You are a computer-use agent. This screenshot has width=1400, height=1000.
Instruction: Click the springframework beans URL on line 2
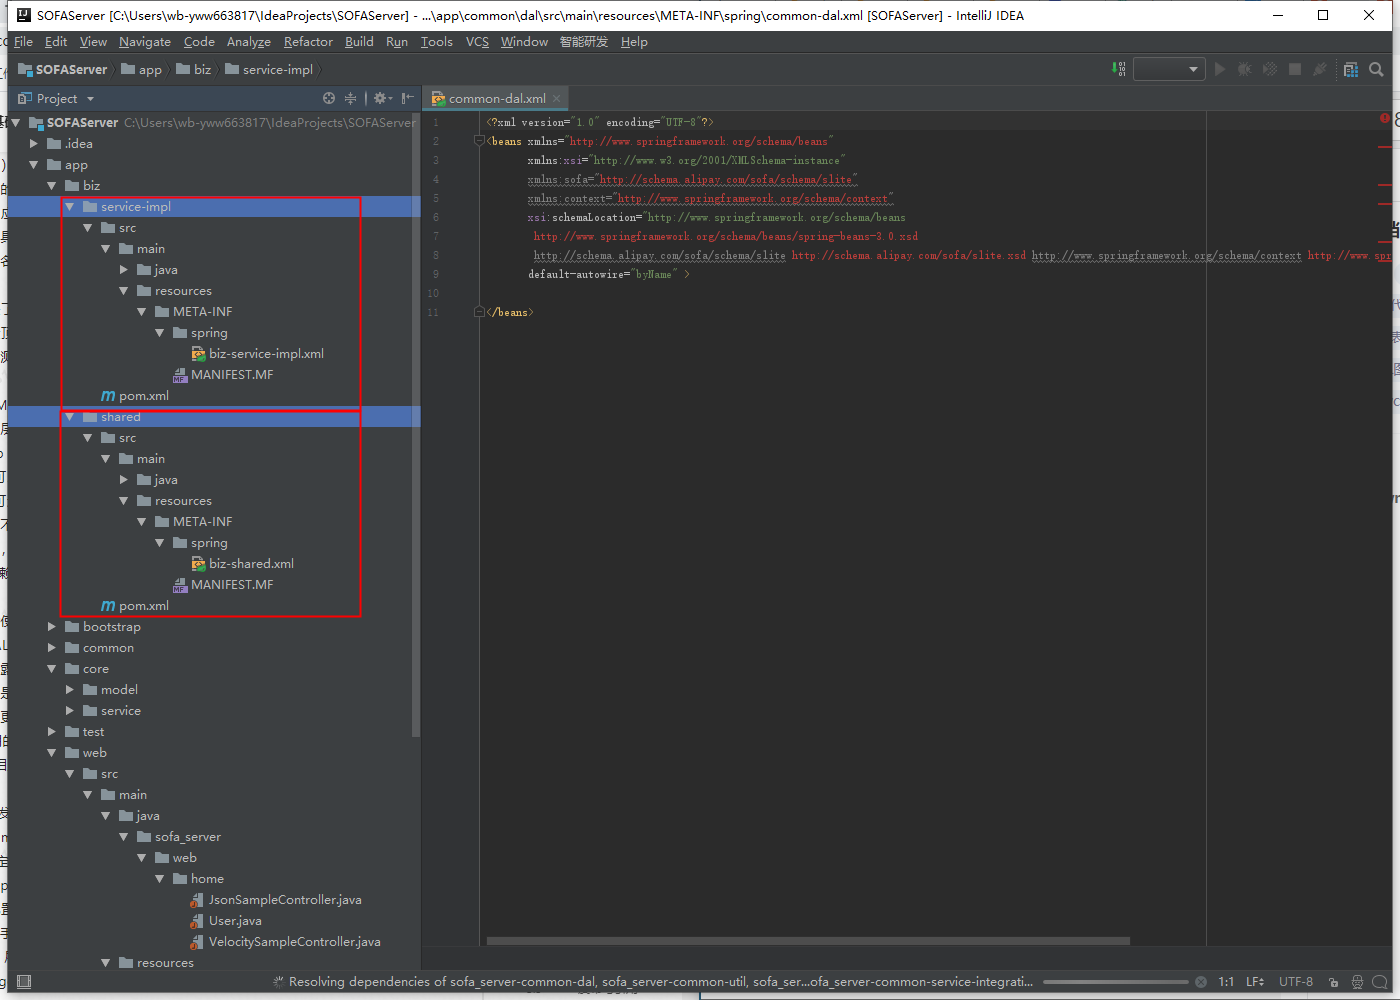tap(698, 141)
